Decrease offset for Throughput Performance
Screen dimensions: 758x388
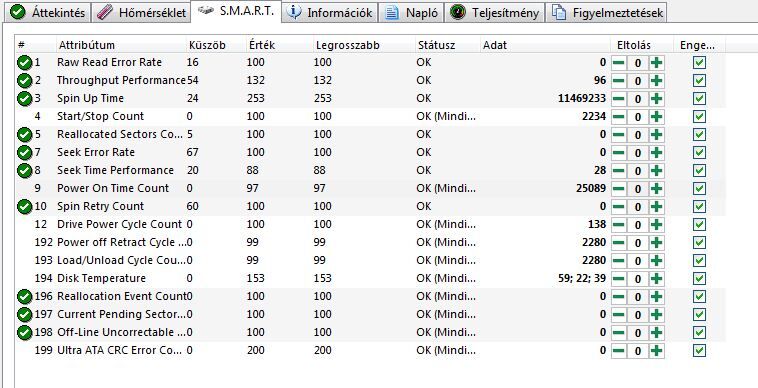(619, 81)
